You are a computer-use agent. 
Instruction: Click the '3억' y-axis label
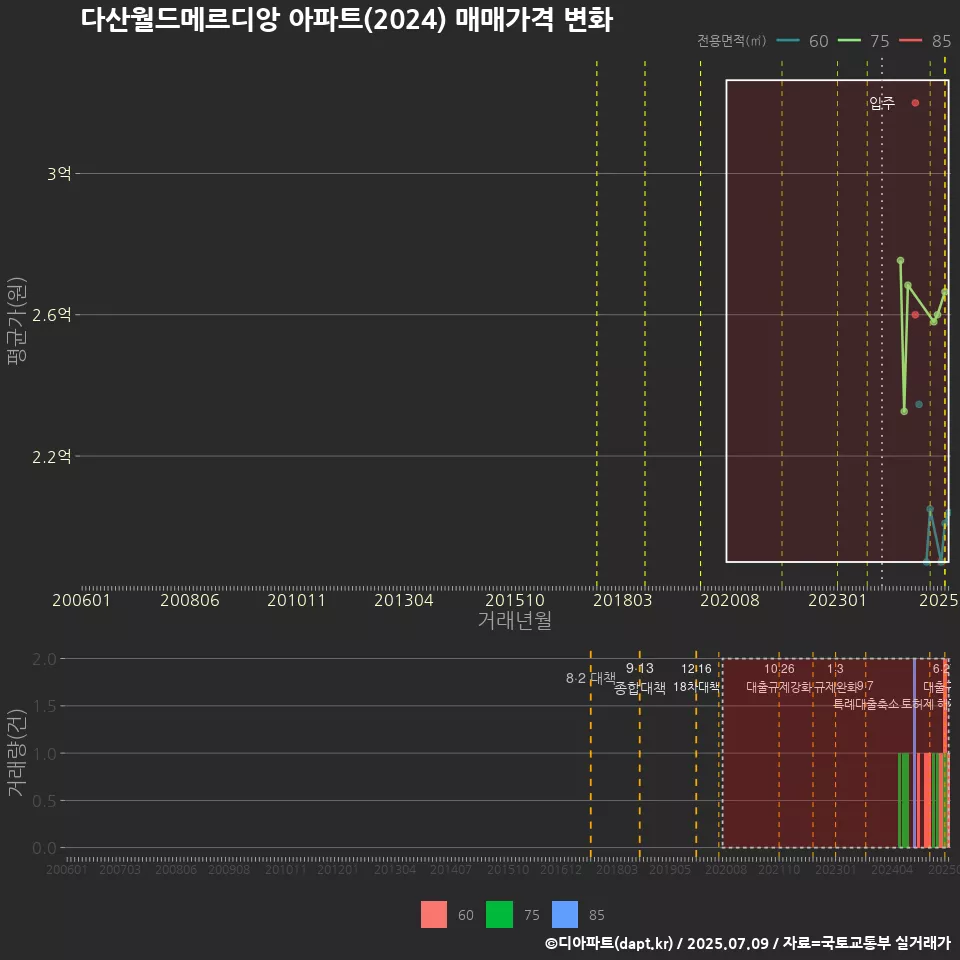(59, 174)
